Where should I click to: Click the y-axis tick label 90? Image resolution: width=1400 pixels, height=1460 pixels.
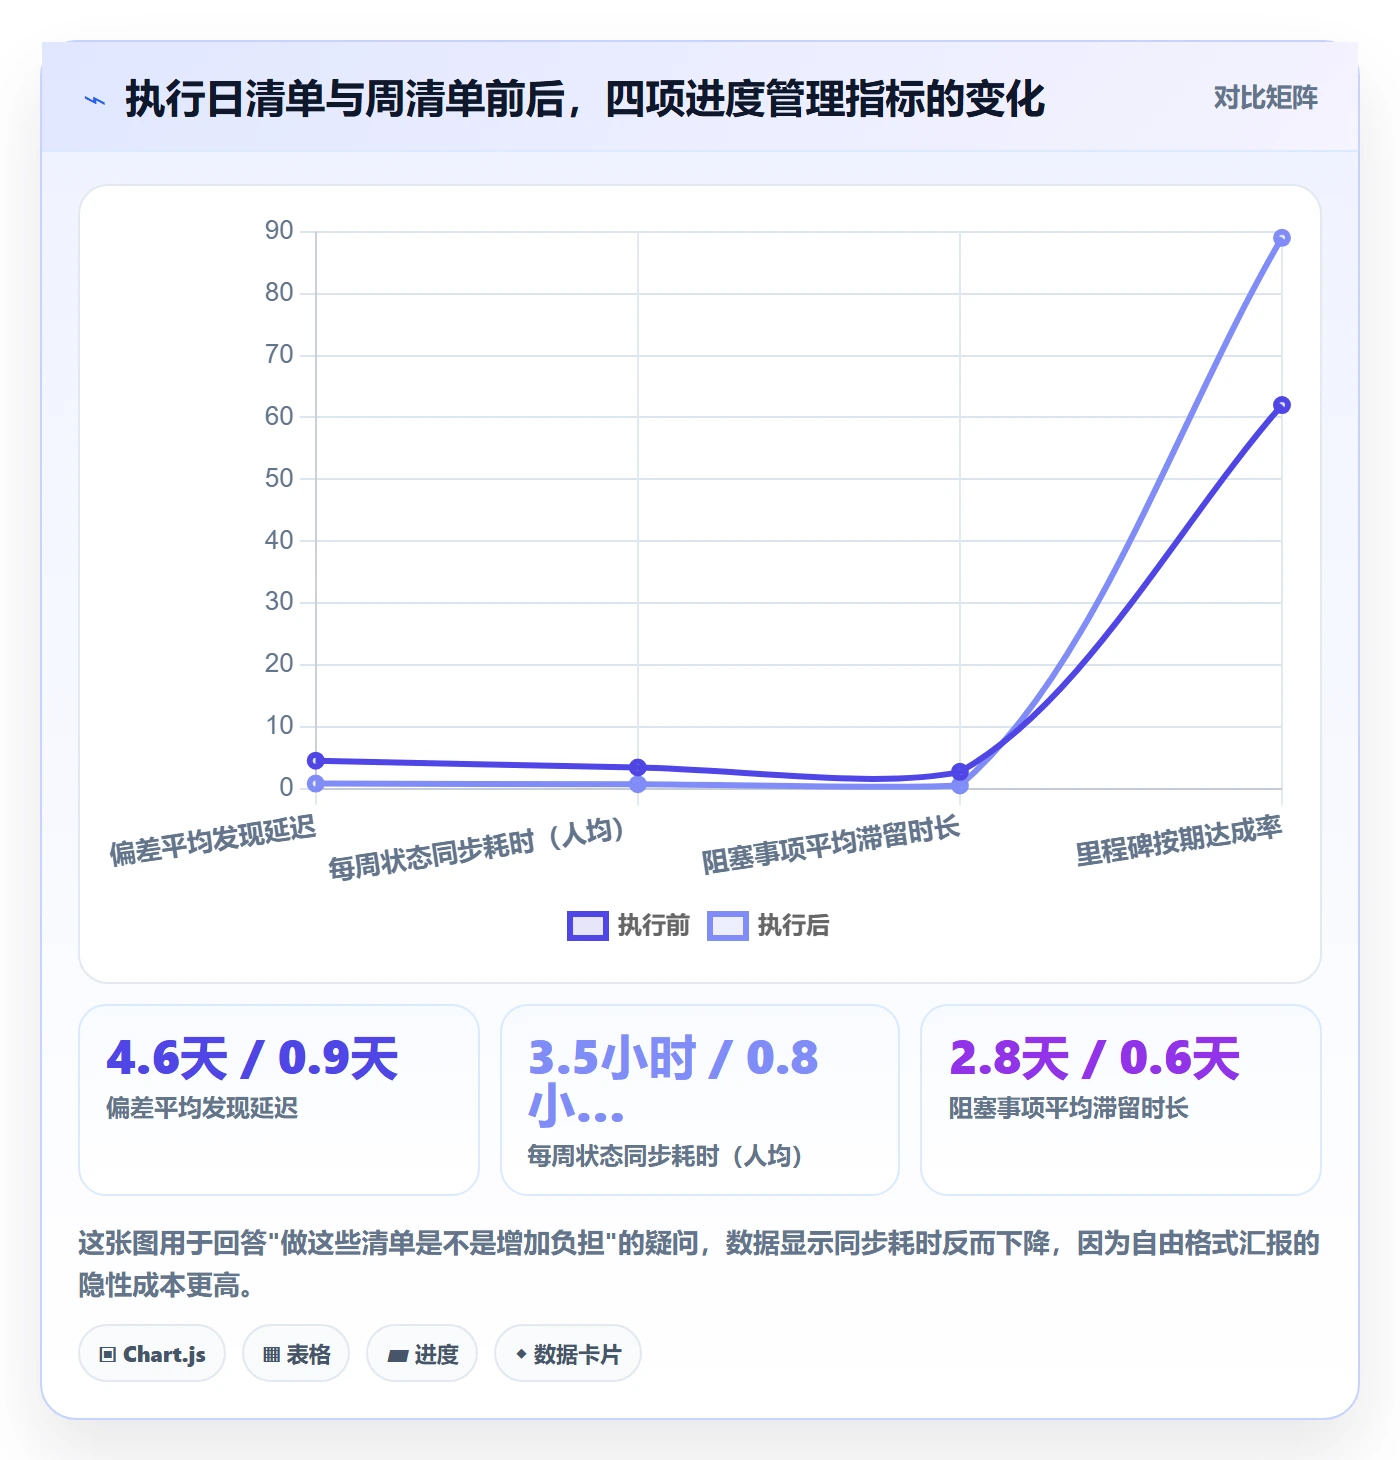279,231
